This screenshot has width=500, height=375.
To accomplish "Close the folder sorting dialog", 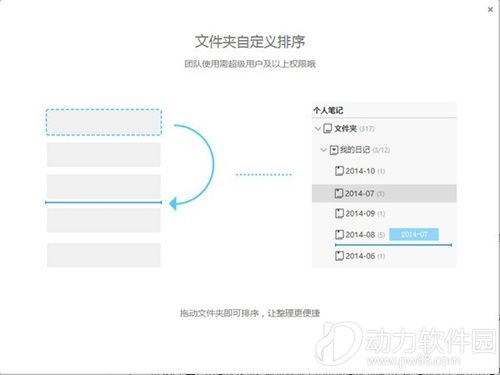I will pyautogui.click(x=490, y=10).
